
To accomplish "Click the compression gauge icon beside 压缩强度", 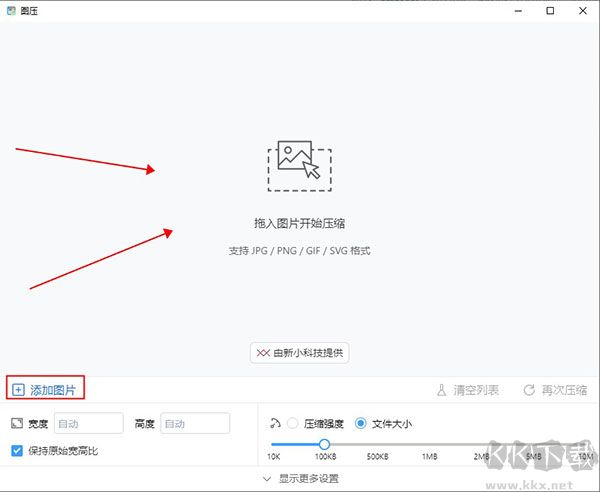I will coord(276,423).
